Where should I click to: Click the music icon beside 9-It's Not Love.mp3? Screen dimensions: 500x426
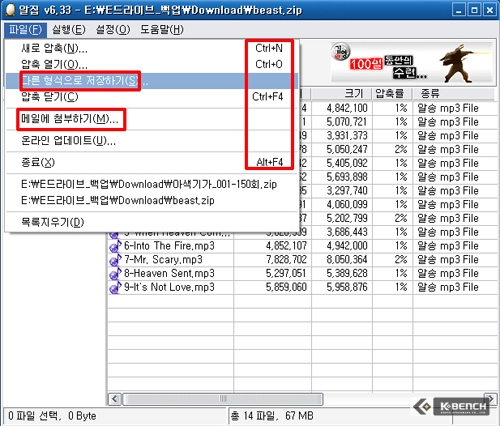point(115,288)
